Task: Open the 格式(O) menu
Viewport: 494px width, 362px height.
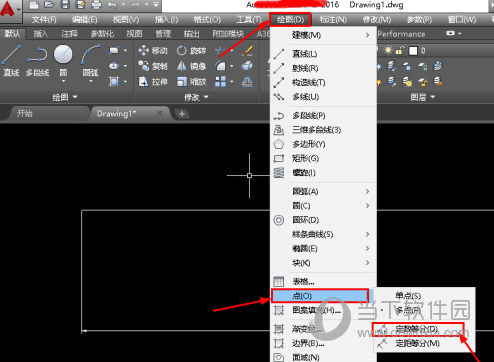Action: pos(207,20)
